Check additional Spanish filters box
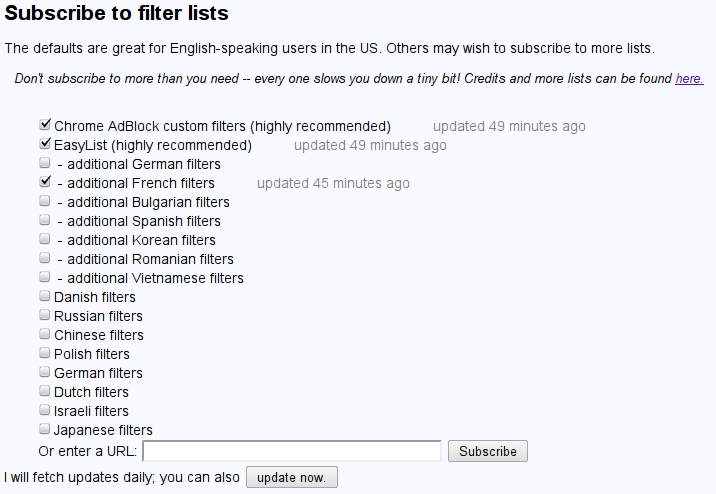The height and width of the screenshot is (494, 716). (x=45, y=221)
